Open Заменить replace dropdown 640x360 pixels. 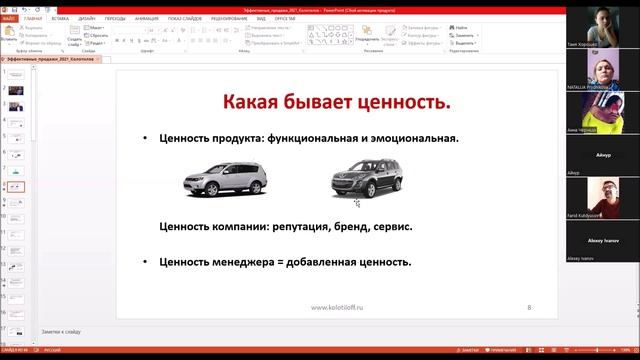click(x=464, y=36)
